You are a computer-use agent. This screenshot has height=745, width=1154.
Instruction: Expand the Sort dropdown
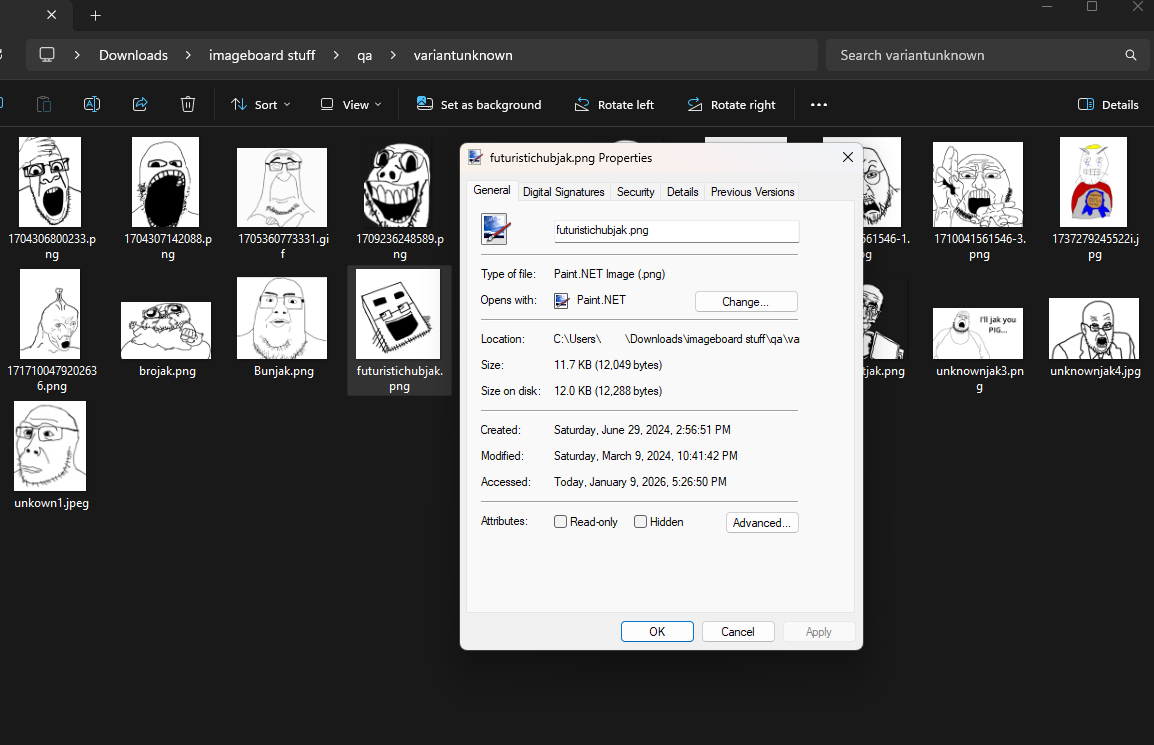point(260,105)
